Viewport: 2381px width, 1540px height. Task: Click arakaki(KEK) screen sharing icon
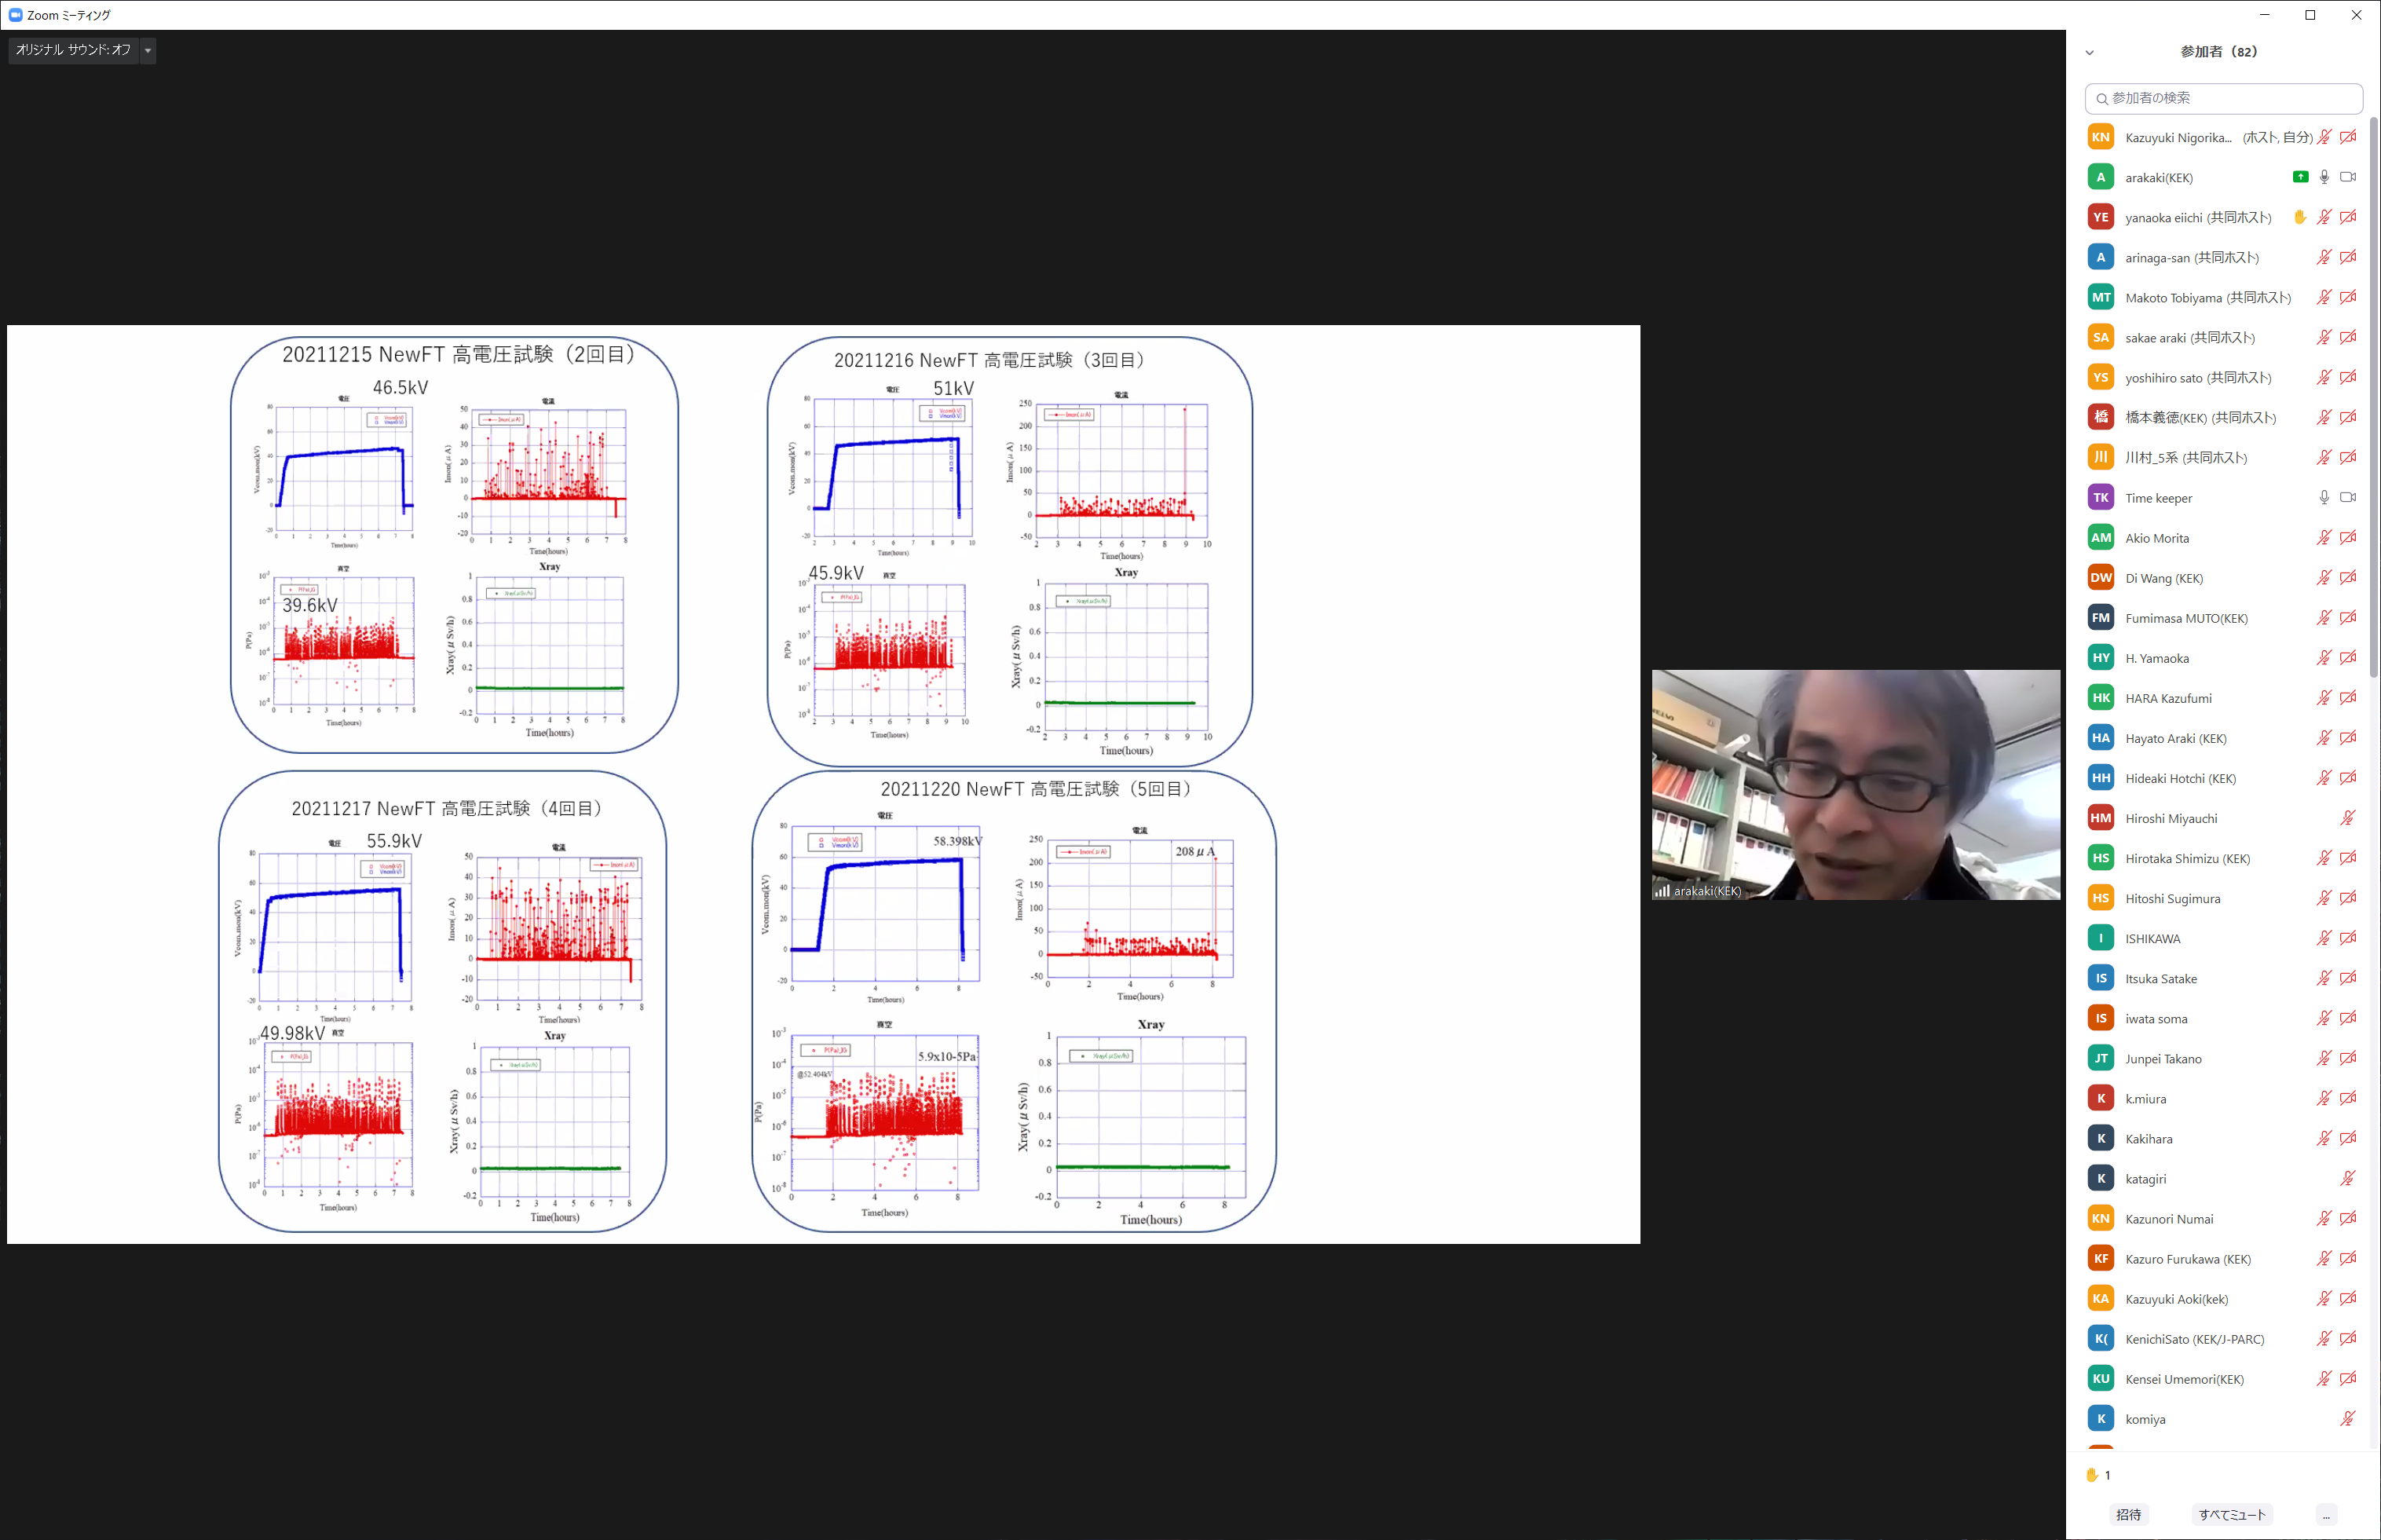click(2300, 177)
